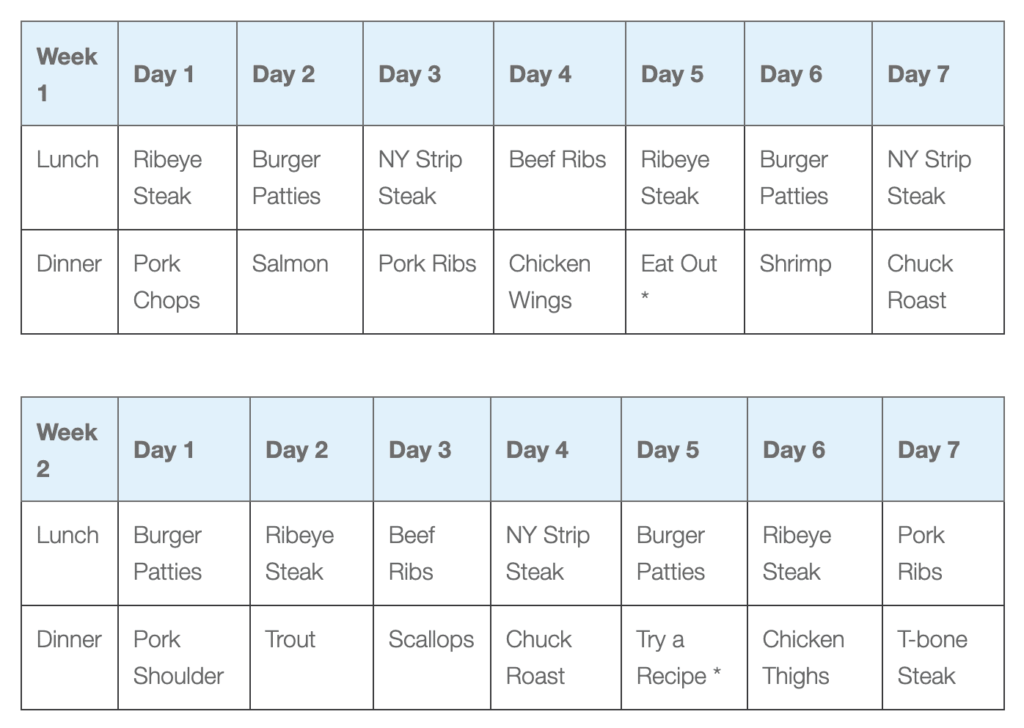The width and height of the screenshot is (1024, 728).
Task: Click the Week 2 header cell
Action: click(x=70, y=449)
